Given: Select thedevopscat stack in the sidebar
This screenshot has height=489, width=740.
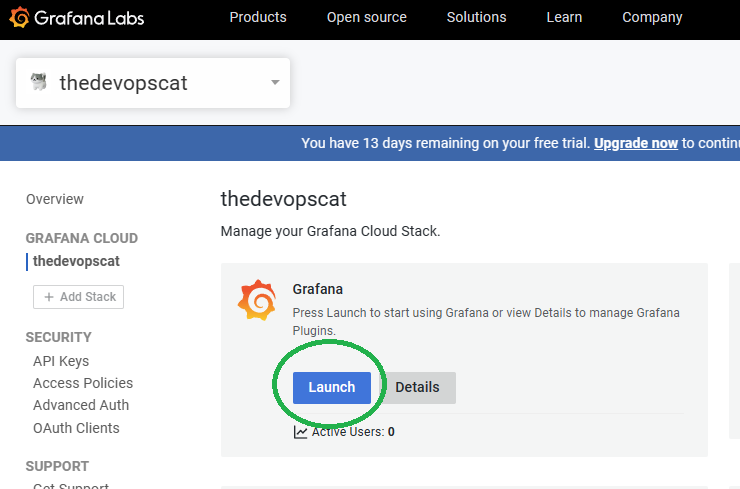Looking at the screenshot, I should tap(76, 261).
